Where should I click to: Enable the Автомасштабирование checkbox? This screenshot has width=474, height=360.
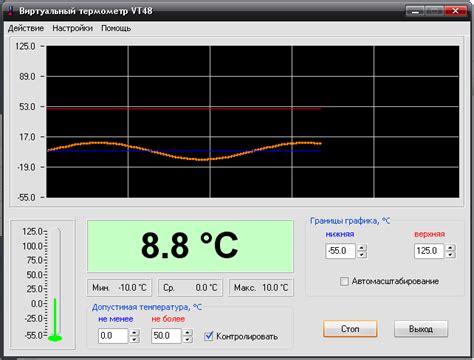tap(344, 281)
